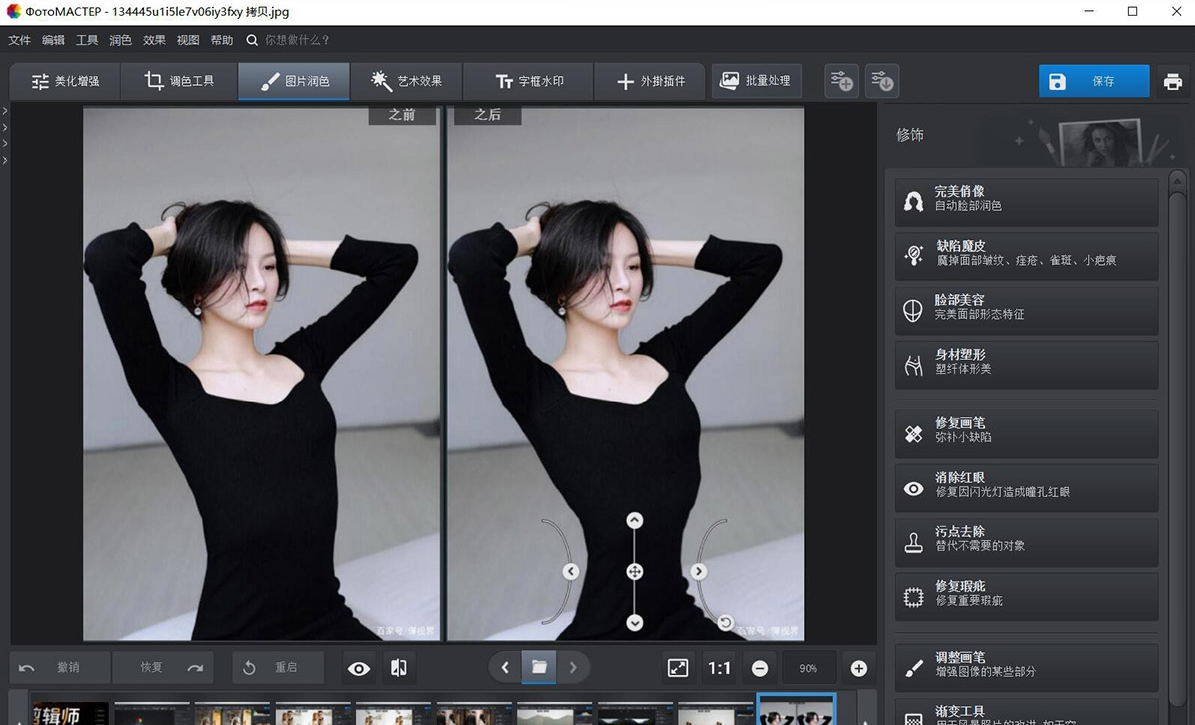This screenshot has height=725, width=1195.
Task: Go to the previous photo arrow
Action: pyautogui.click(x=505, y=668)
